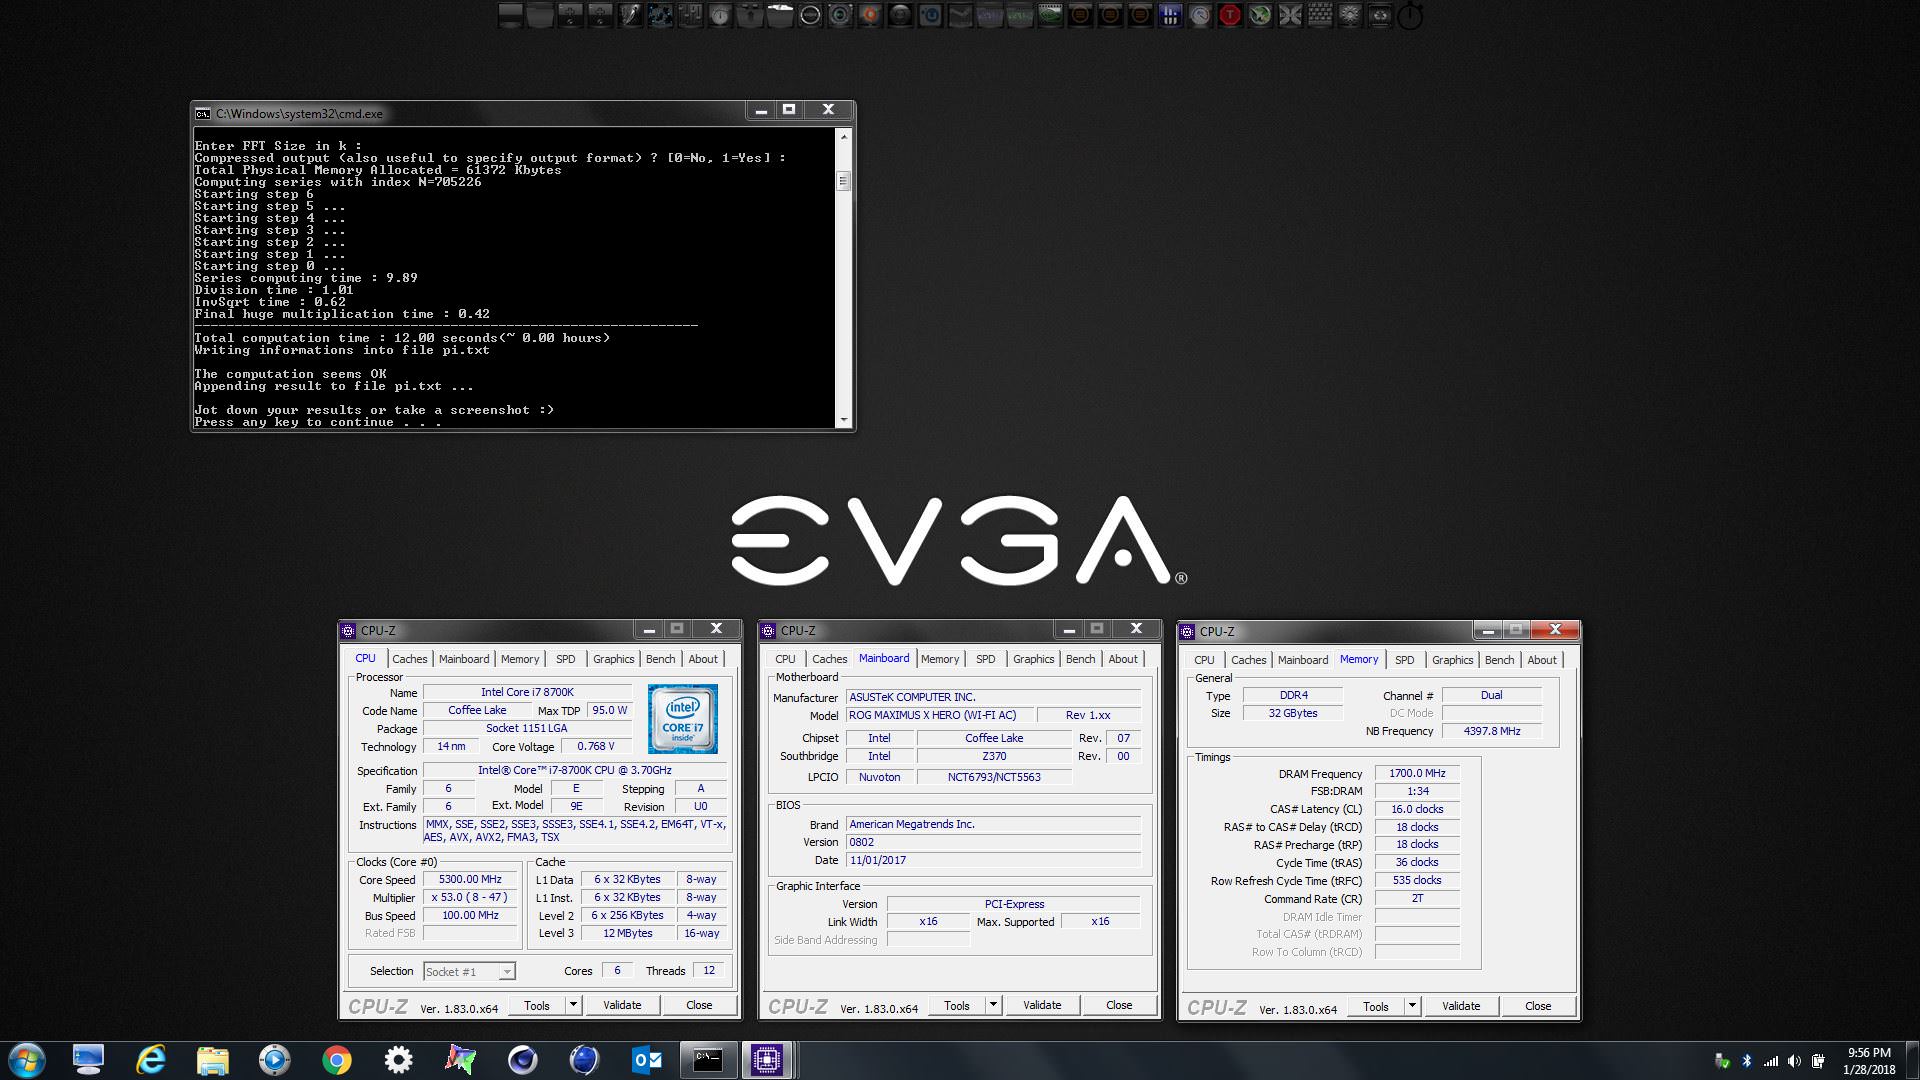Image resolution: width=1920 pixels, height=1080 pixels.
Task: Click the cmd window scrollbar thumb
Action: (843, 181)
